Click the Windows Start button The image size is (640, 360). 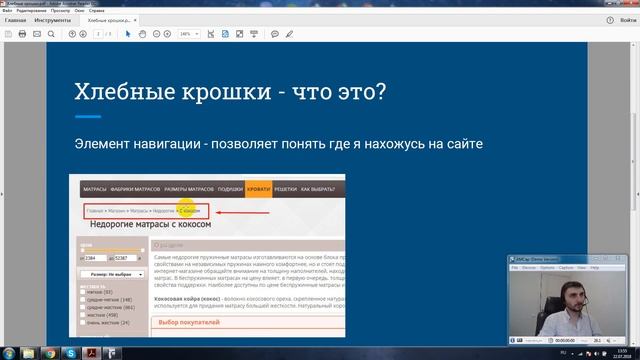pyautogui.click(x=8, y=353)
